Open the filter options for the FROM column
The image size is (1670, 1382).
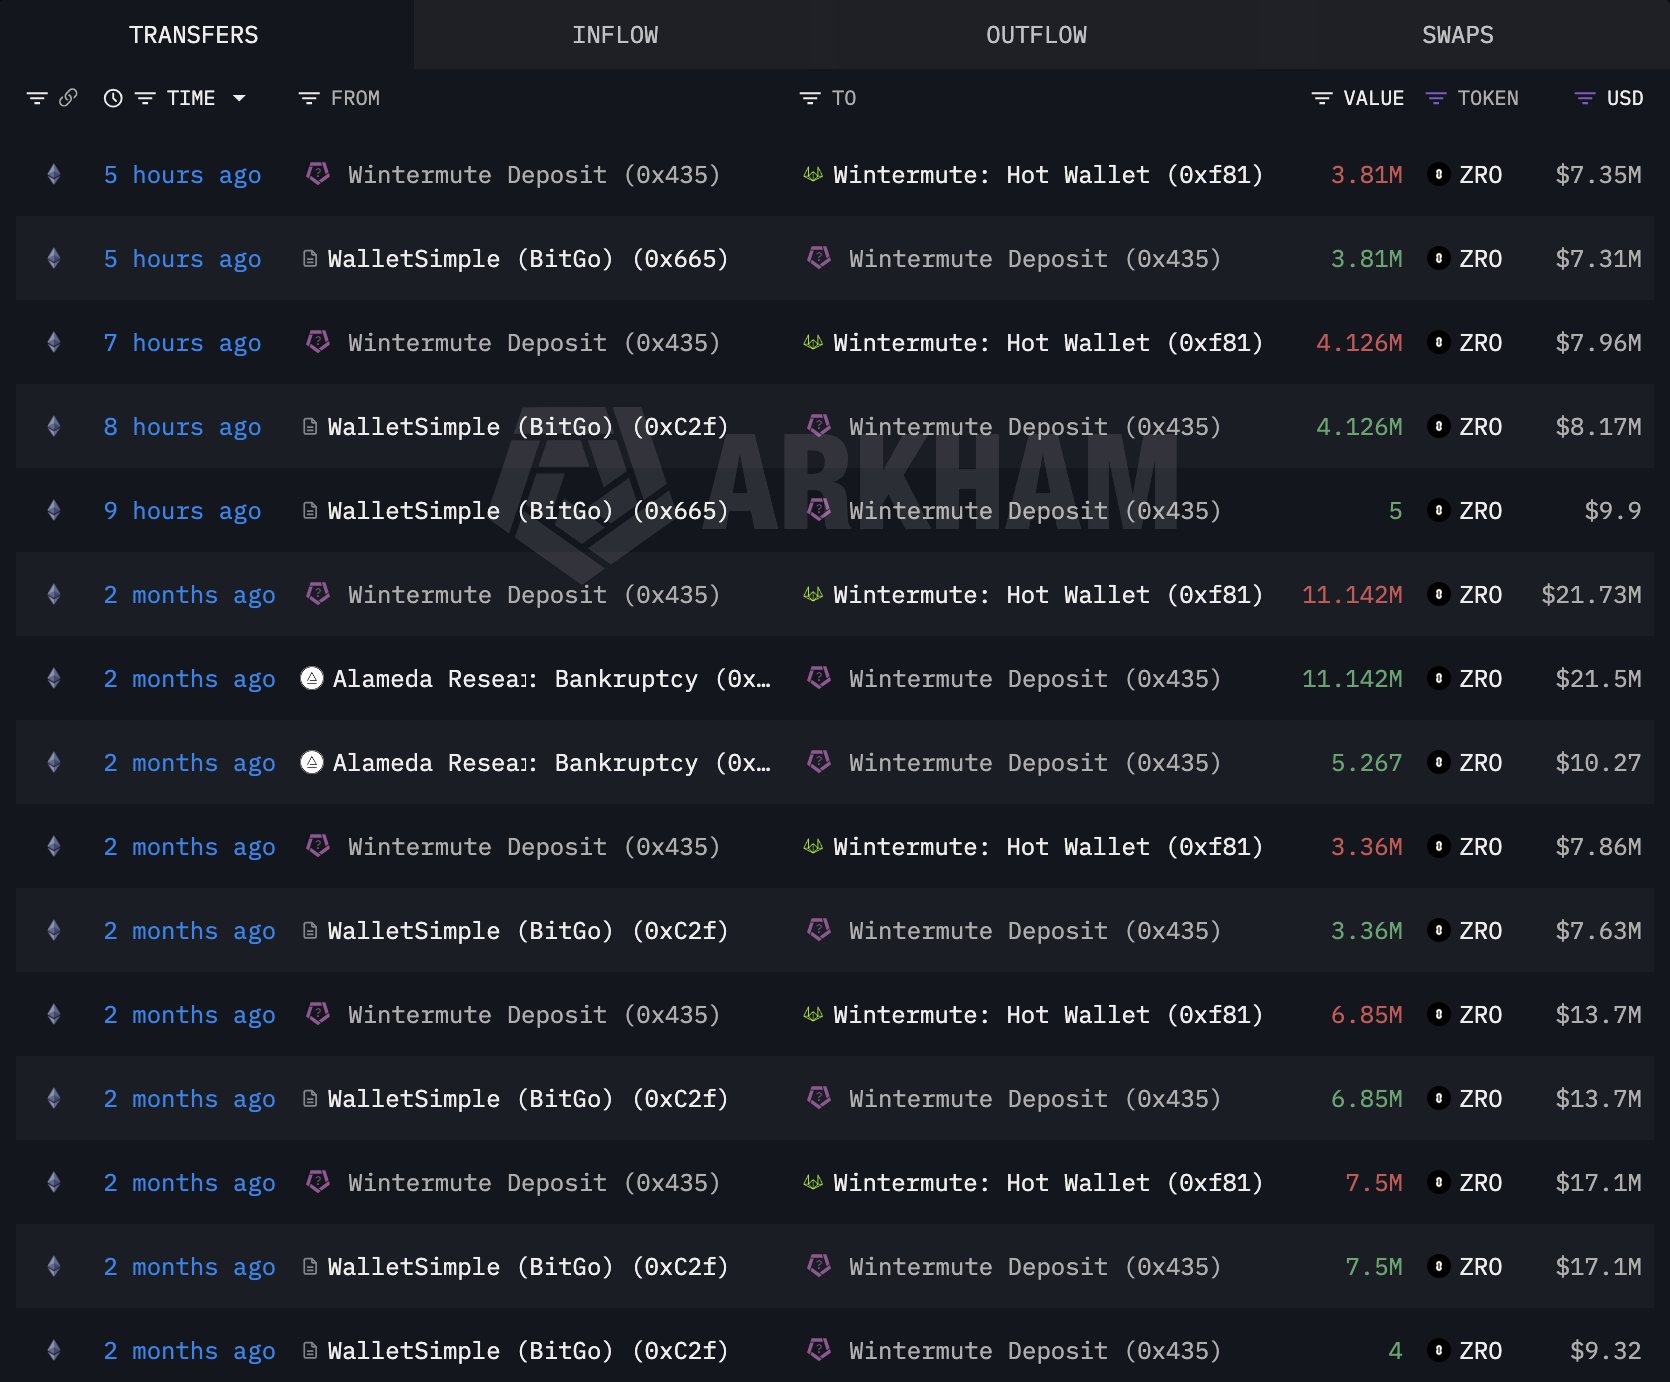[307, 98]
